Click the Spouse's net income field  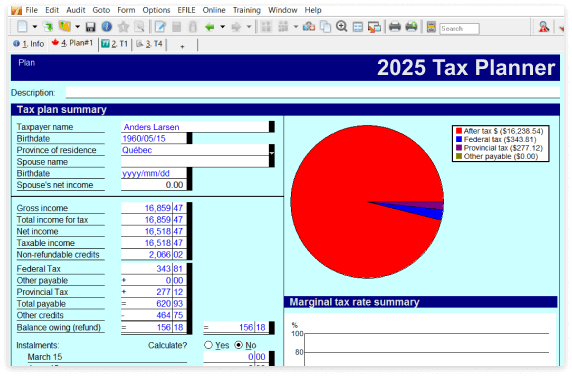(x=154, y=185)
